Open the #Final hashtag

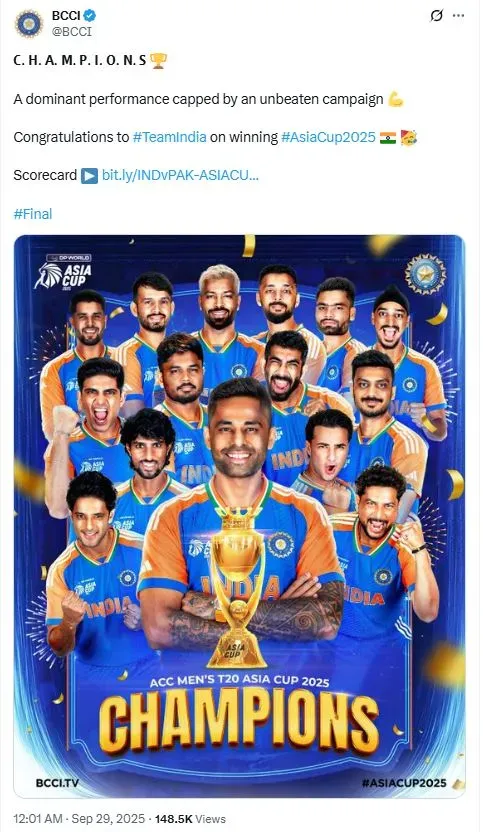click(x=33, y=214)
